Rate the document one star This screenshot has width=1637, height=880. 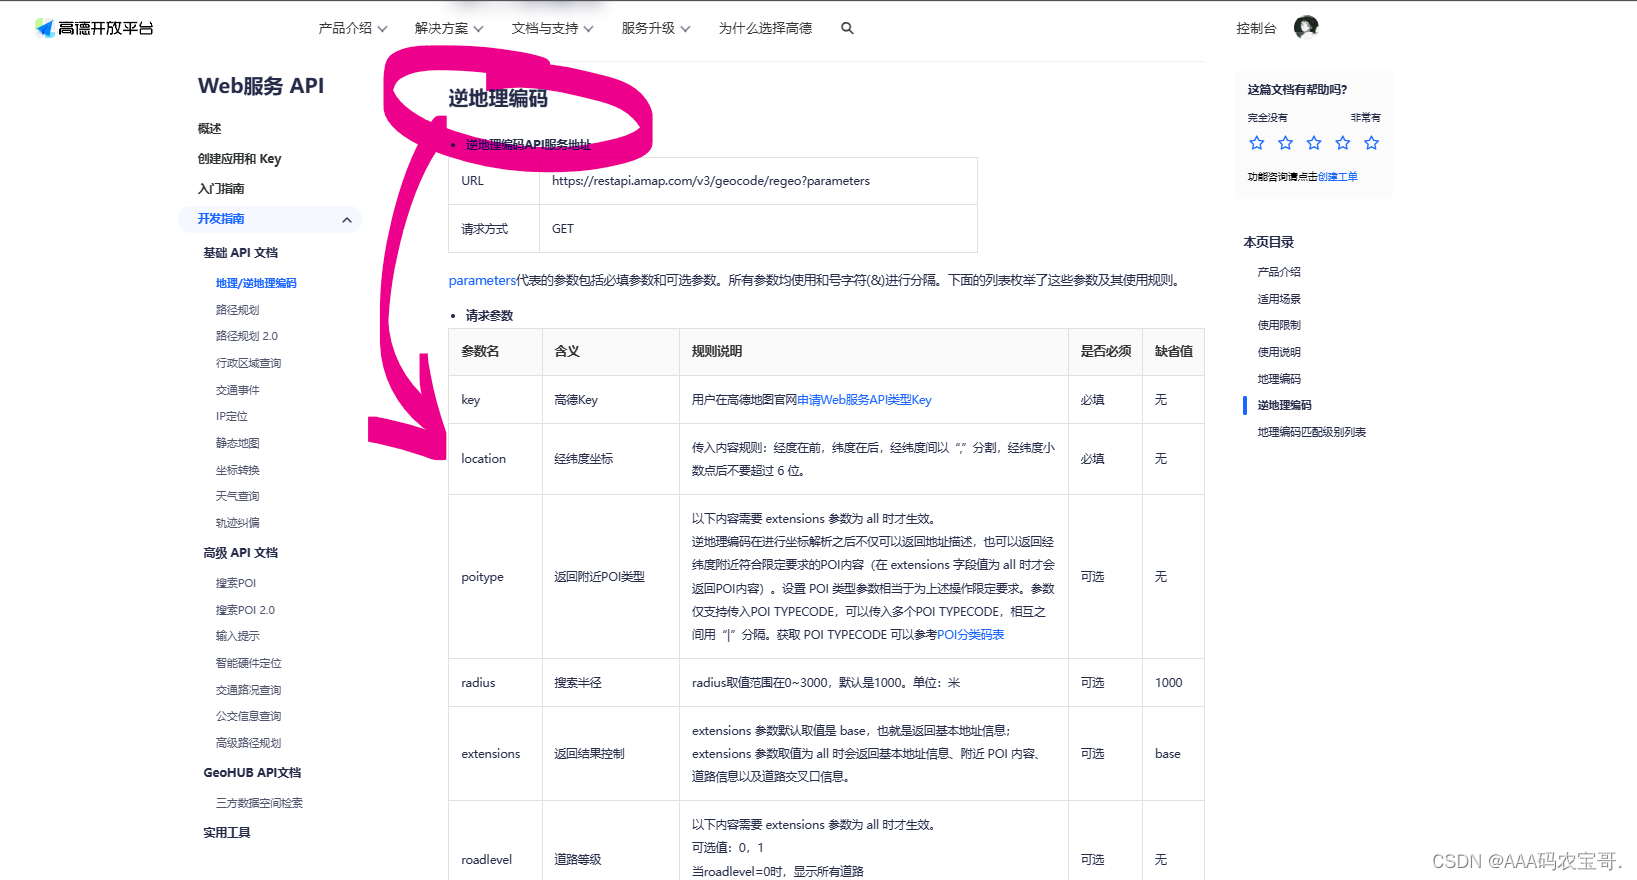(x=1257, y=143)
